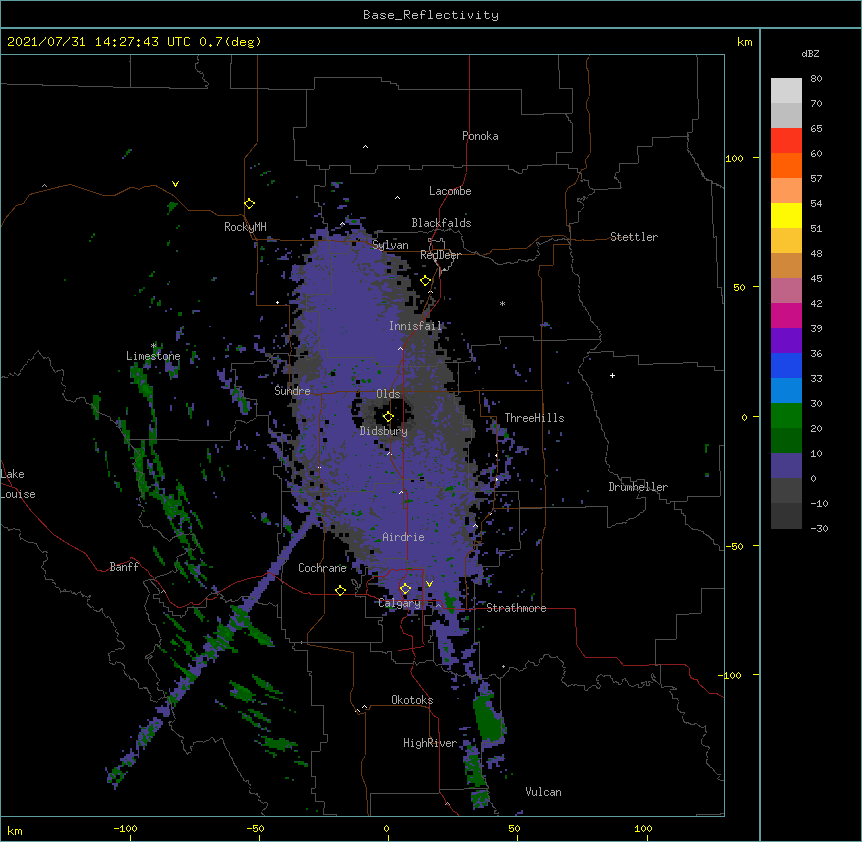Viewport: 862px width, 842px height.
Task: Click the dBZ legend heading
Action: pos(810,53)
